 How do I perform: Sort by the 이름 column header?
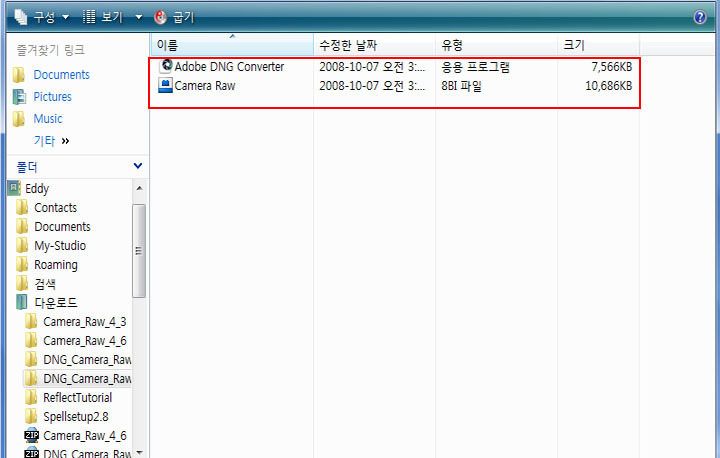click(232, 45)
